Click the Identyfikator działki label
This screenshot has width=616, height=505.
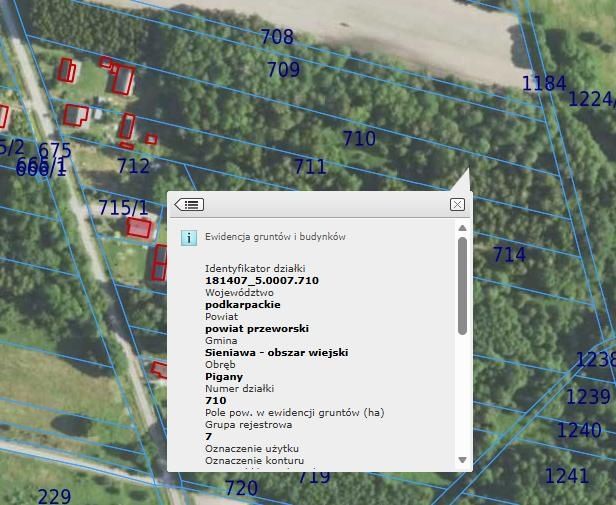[x=255, y=269]
